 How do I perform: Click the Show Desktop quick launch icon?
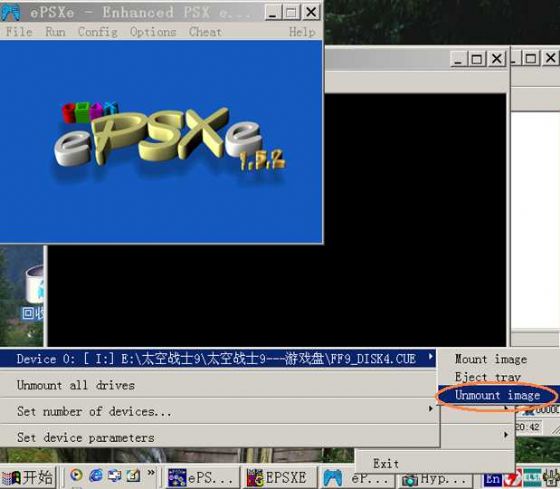click(x=115, y=475)
